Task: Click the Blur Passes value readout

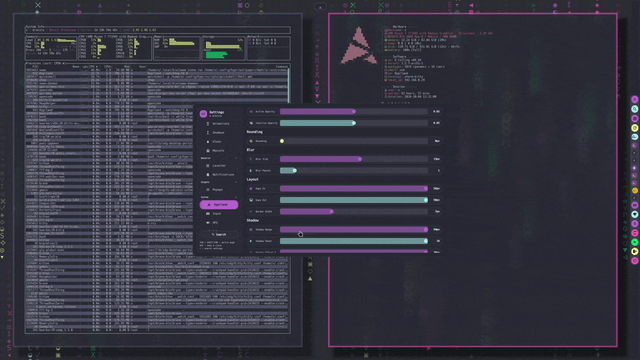Action: click(x=438, y=171)
